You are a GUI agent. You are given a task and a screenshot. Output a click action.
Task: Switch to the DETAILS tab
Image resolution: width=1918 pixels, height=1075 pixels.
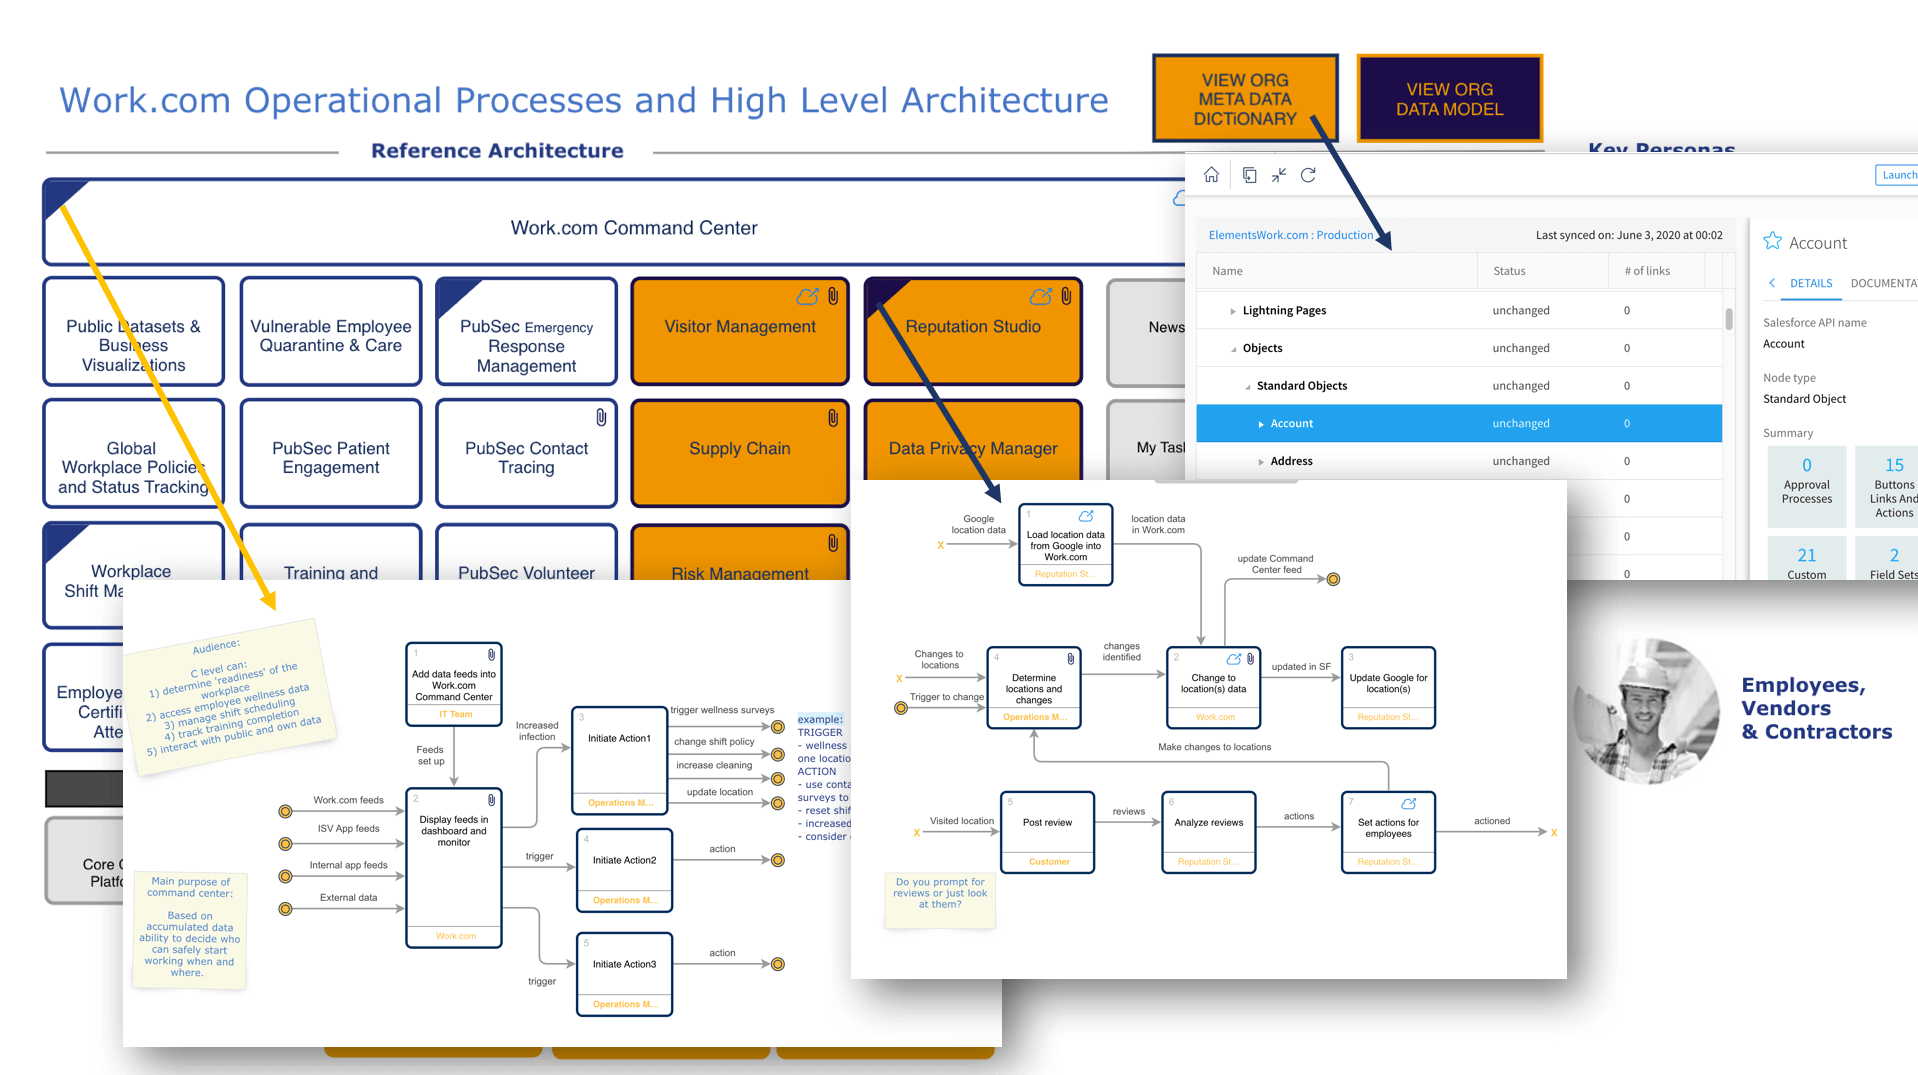click(1810, 283)
